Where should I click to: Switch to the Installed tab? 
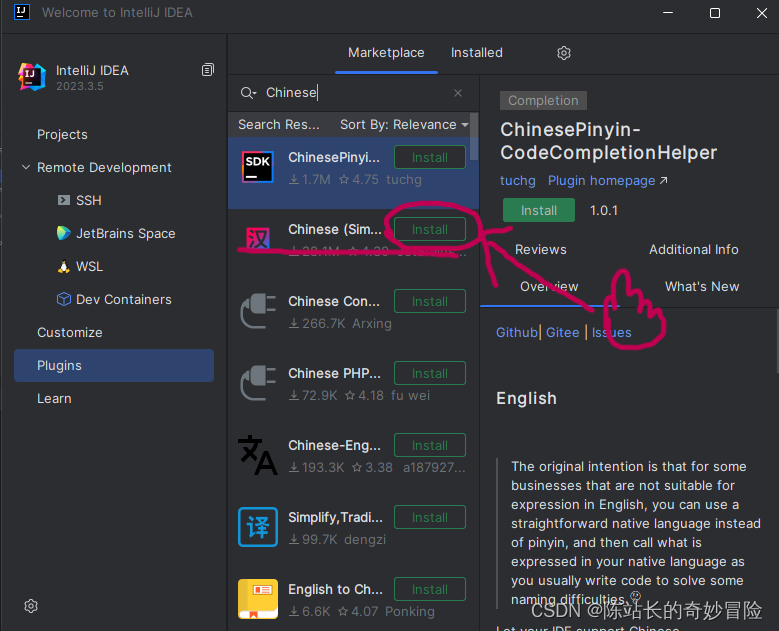click(476, 53)
